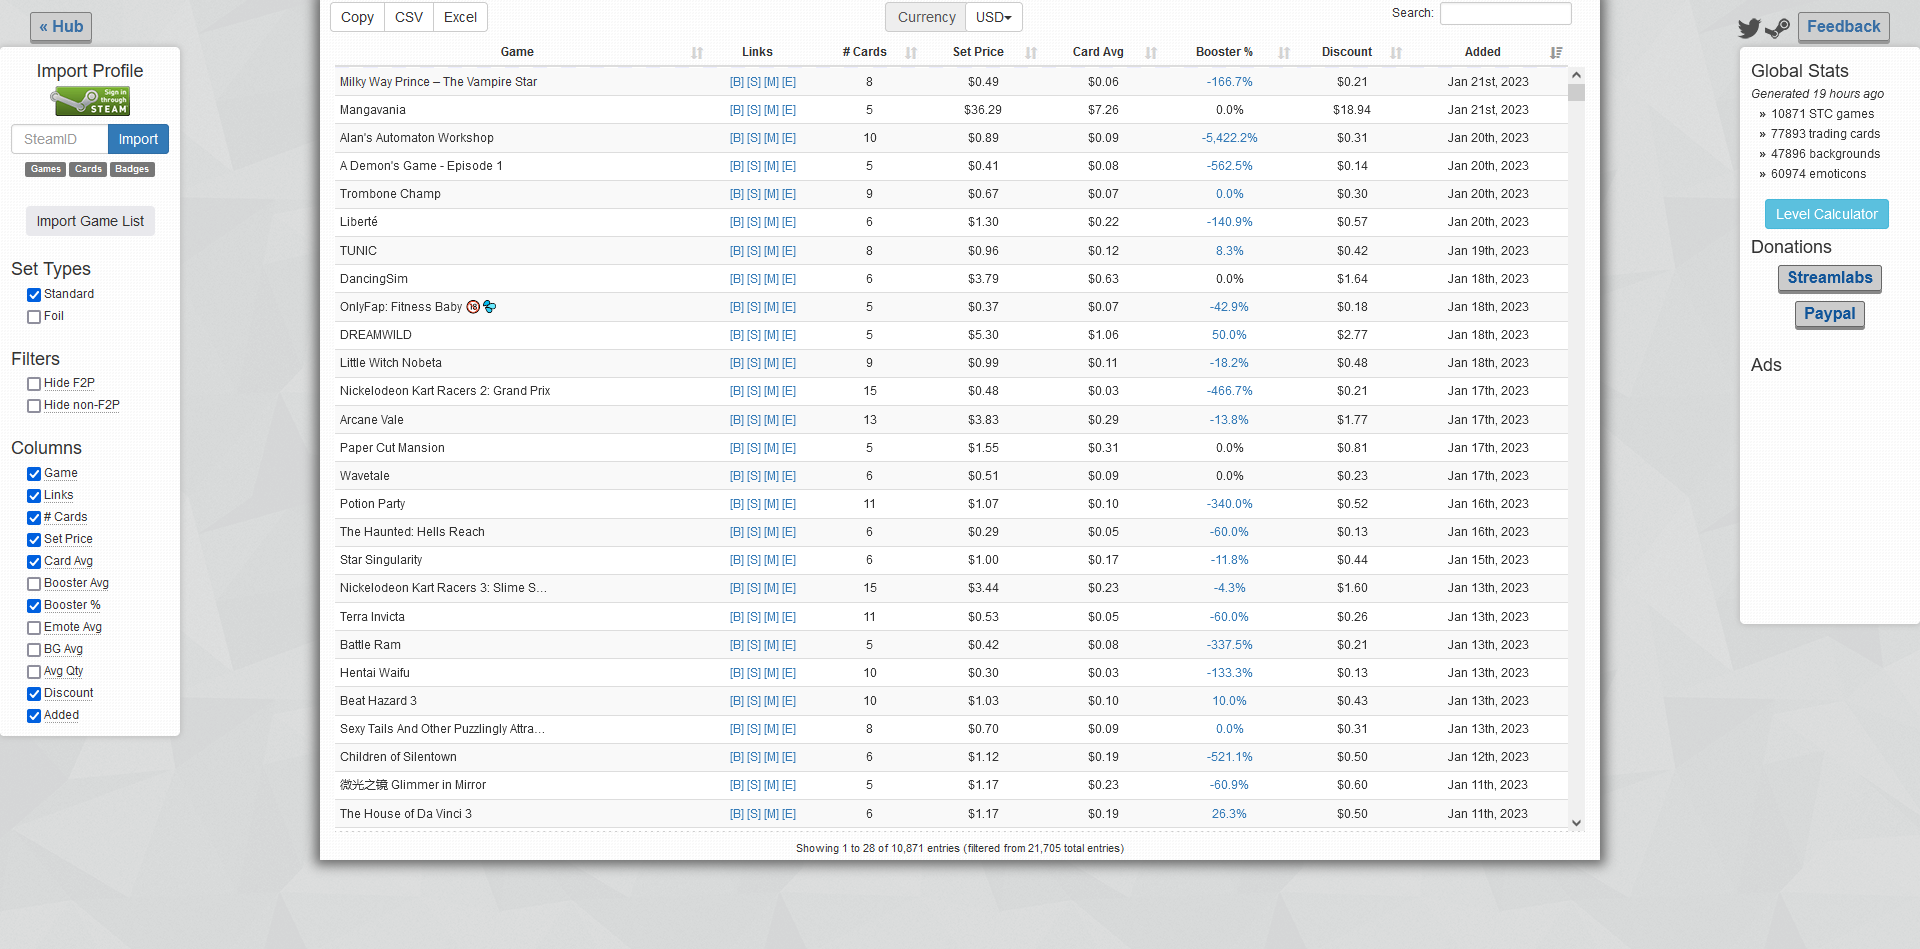Go back to Hub
The height and width of the screenshot is (949, 1920).
(x=61, y=27)
